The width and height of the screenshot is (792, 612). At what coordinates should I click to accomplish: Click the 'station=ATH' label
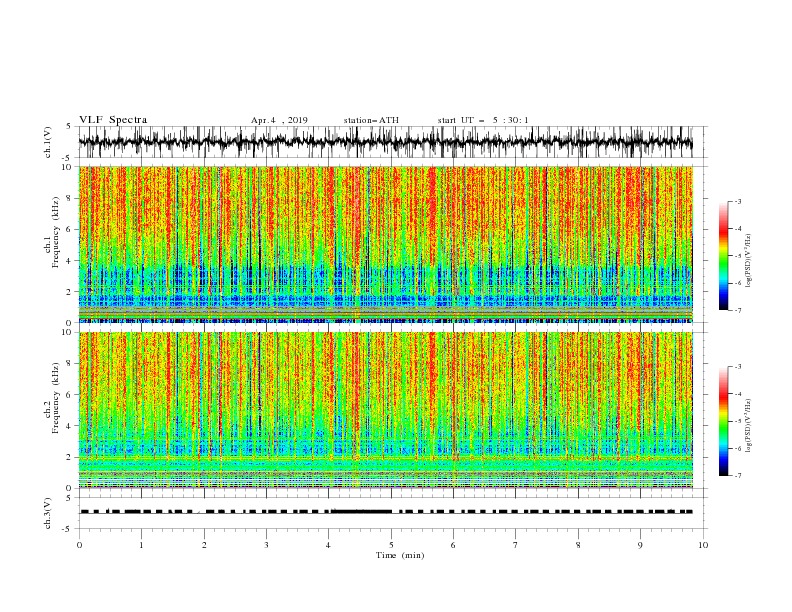click(x=371, y=120)
